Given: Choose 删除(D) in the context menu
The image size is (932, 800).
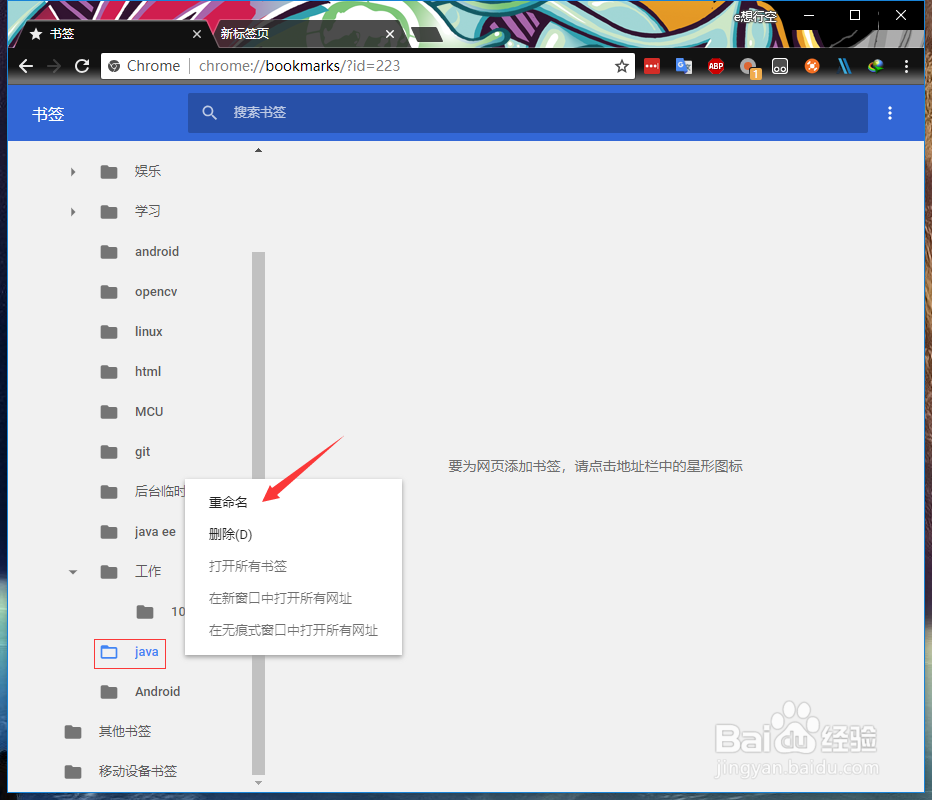Looking at the screenshot, I should [231, 533].
